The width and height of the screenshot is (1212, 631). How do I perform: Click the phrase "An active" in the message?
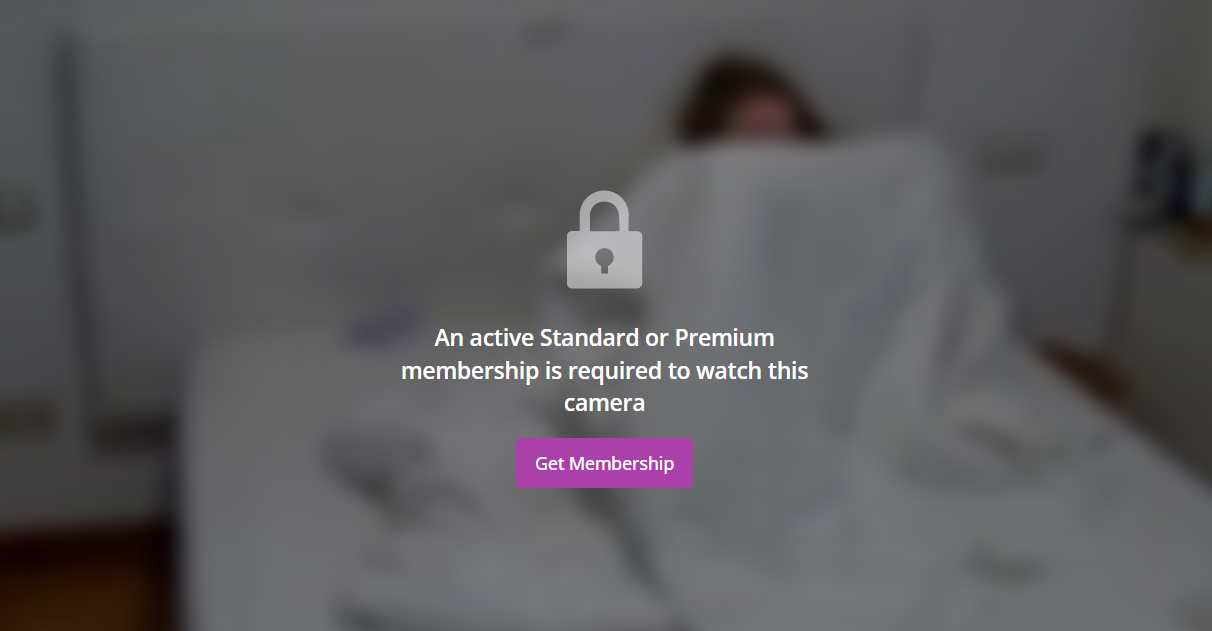484,337
